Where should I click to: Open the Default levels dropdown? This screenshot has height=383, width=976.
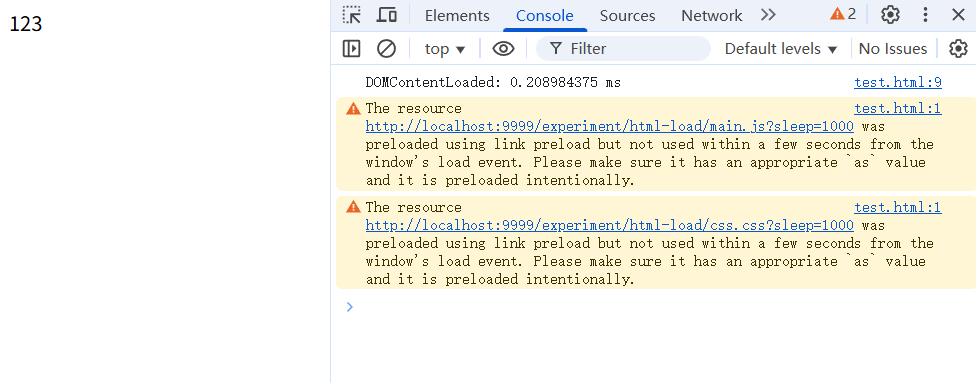[x=781, y=49]
